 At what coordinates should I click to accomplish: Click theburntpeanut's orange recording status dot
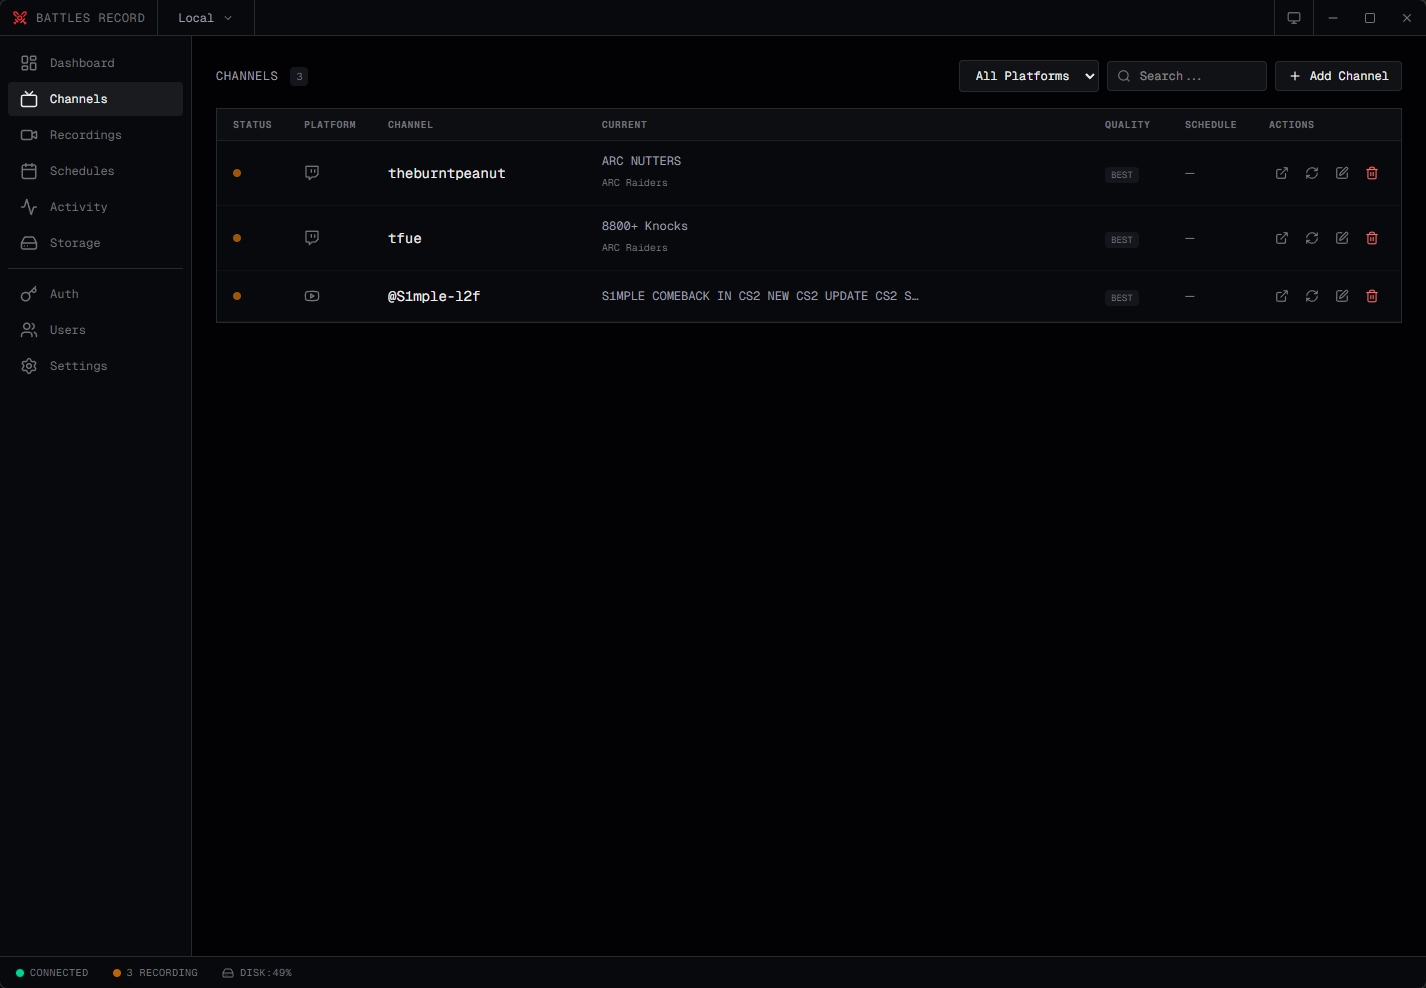coord(237,172)
